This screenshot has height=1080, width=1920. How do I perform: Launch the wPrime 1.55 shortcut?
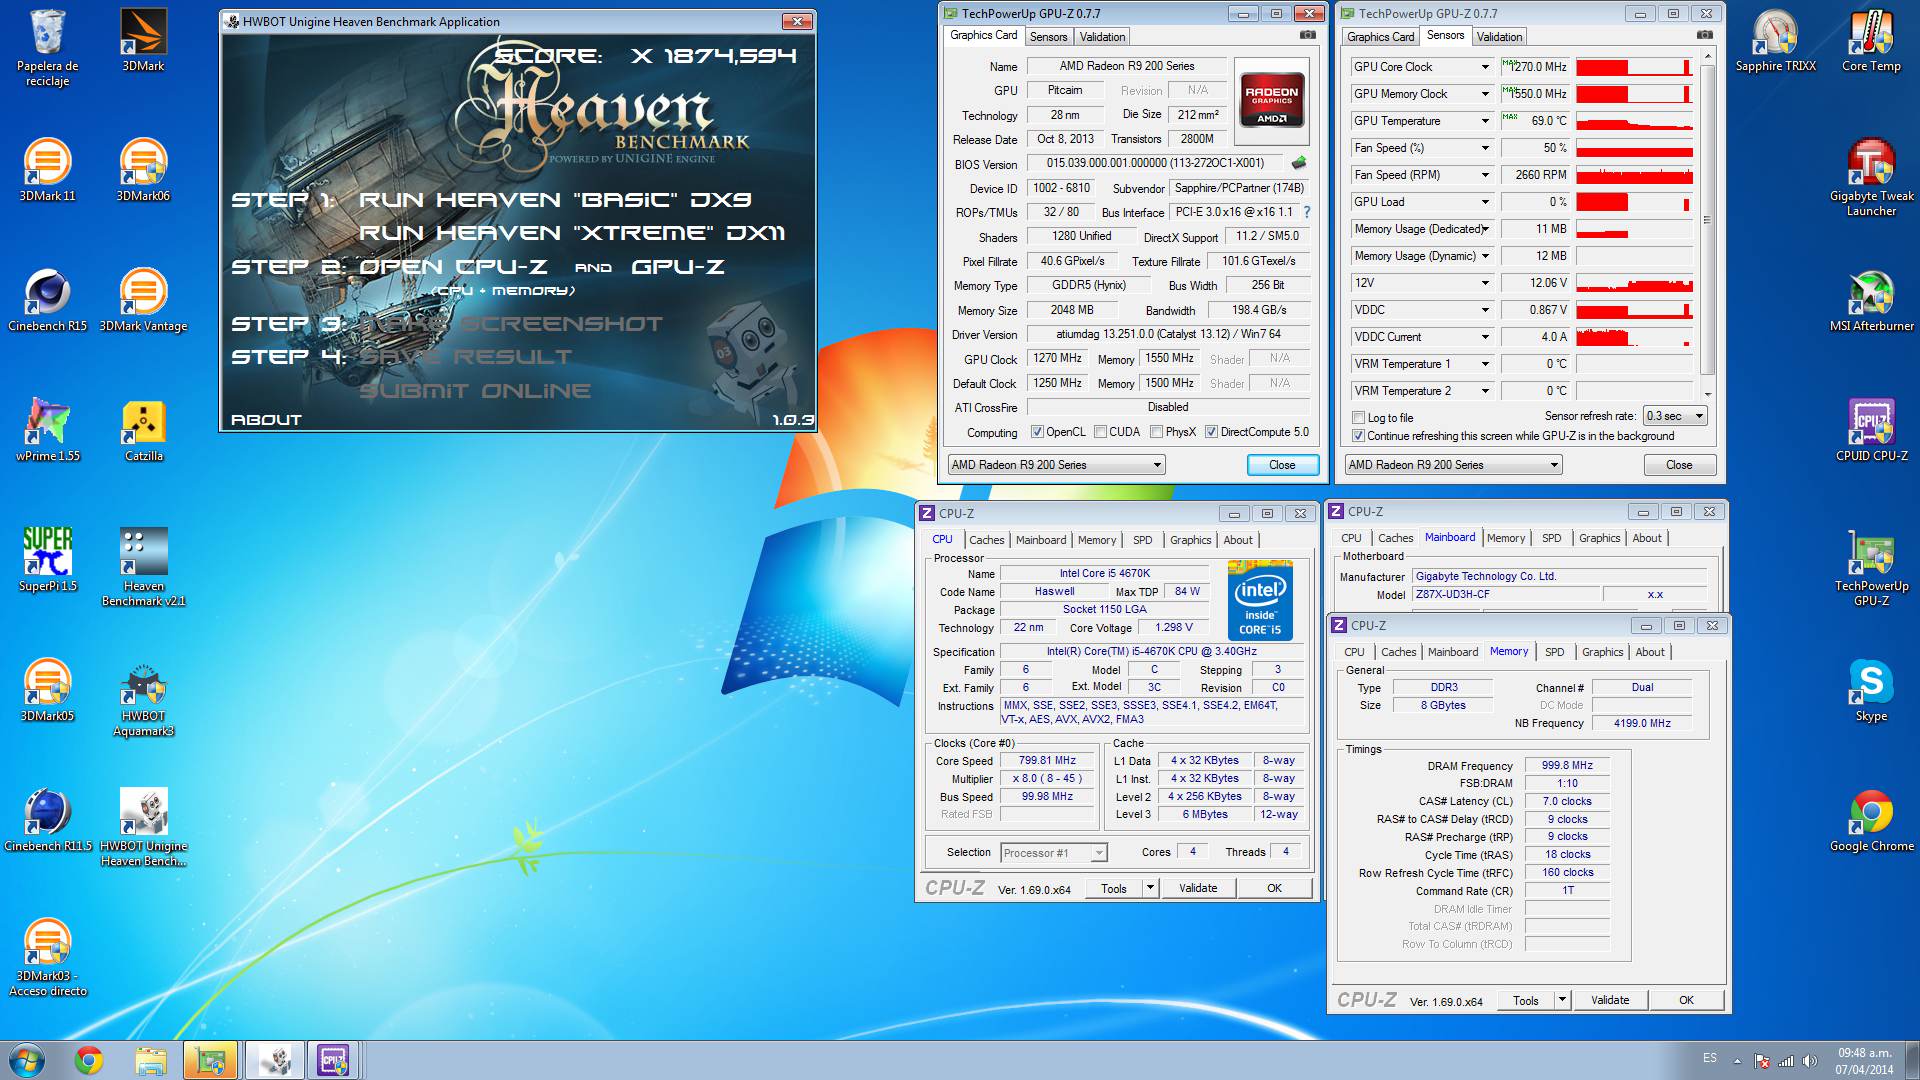[47, 430]
